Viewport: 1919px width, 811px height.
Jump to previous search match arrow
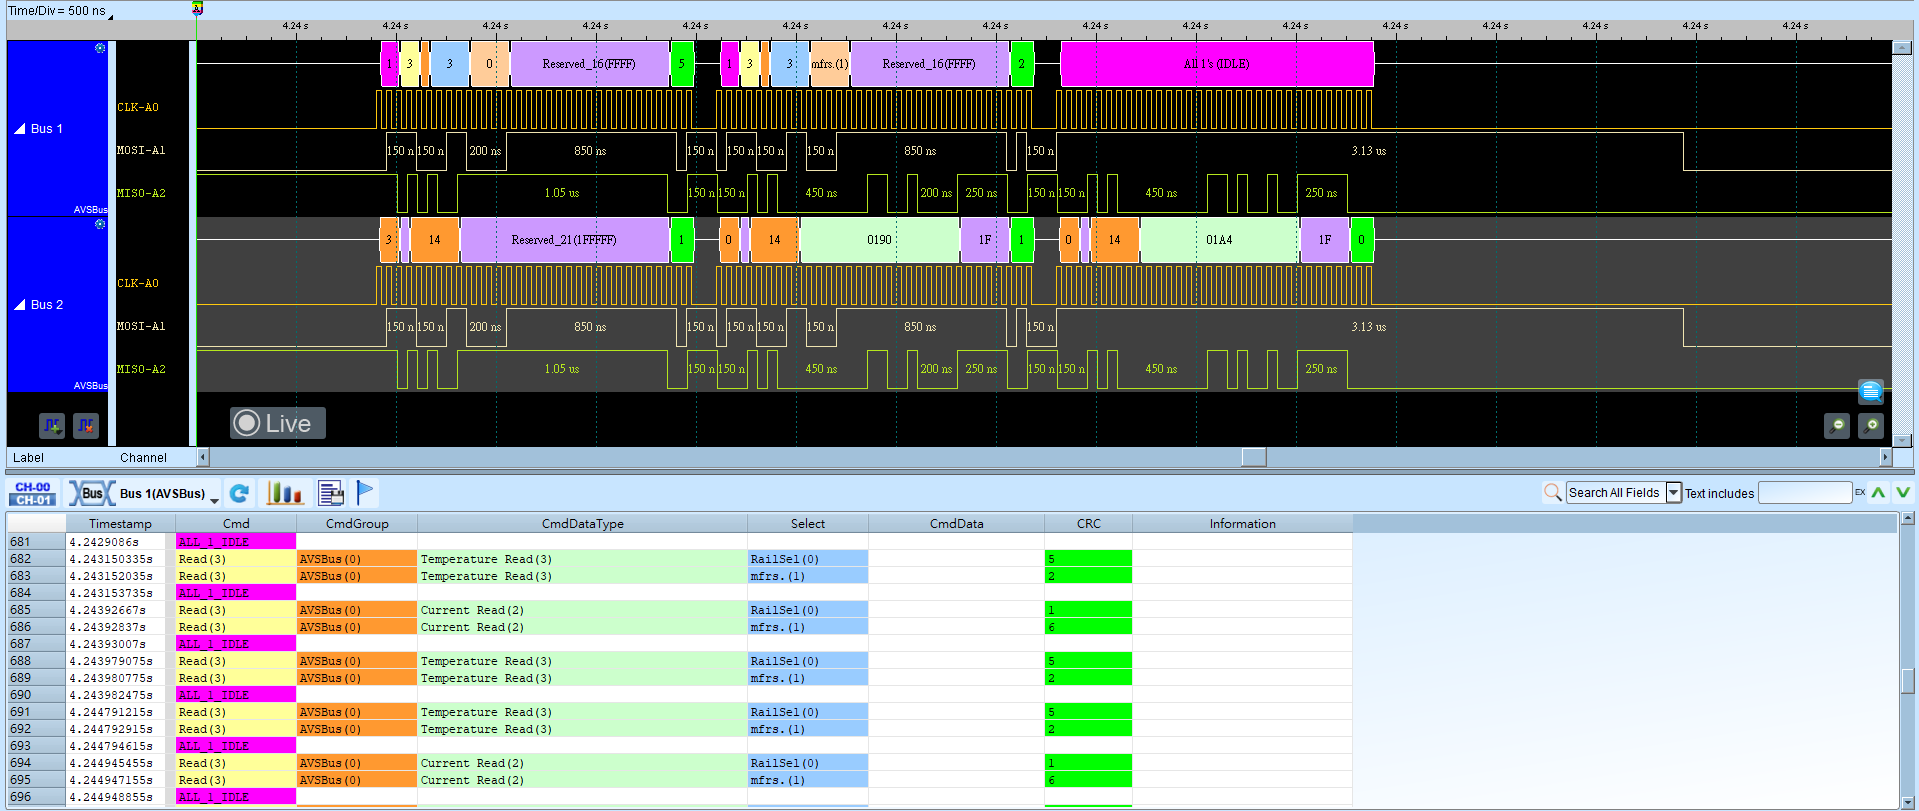pyautogui.click(x=1878, y=492)
